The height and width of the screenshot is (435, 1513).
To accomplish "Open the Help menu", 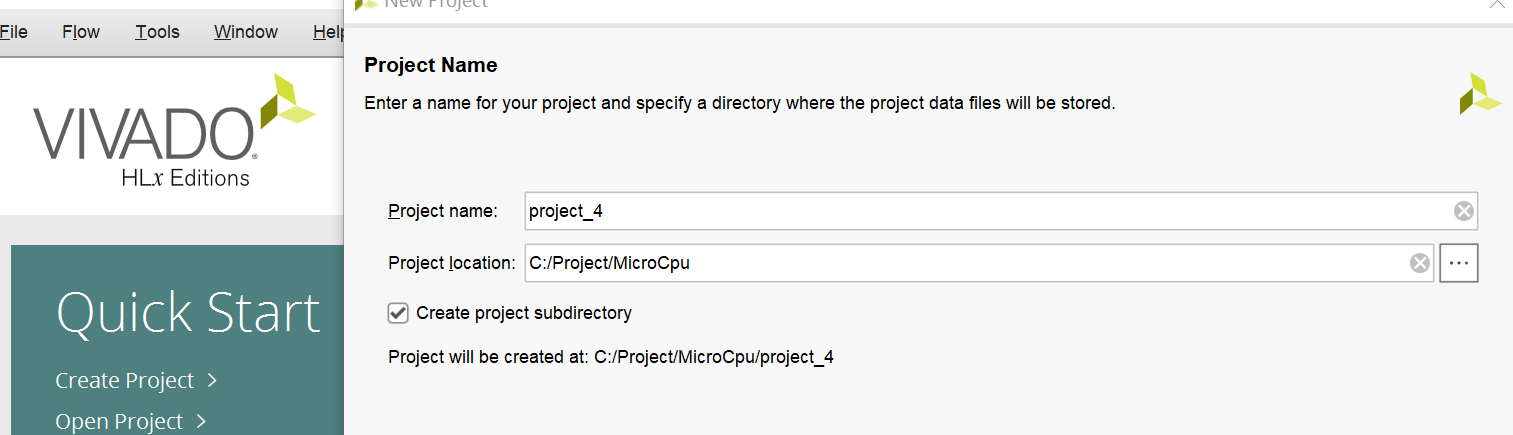I will click(328, 32).
